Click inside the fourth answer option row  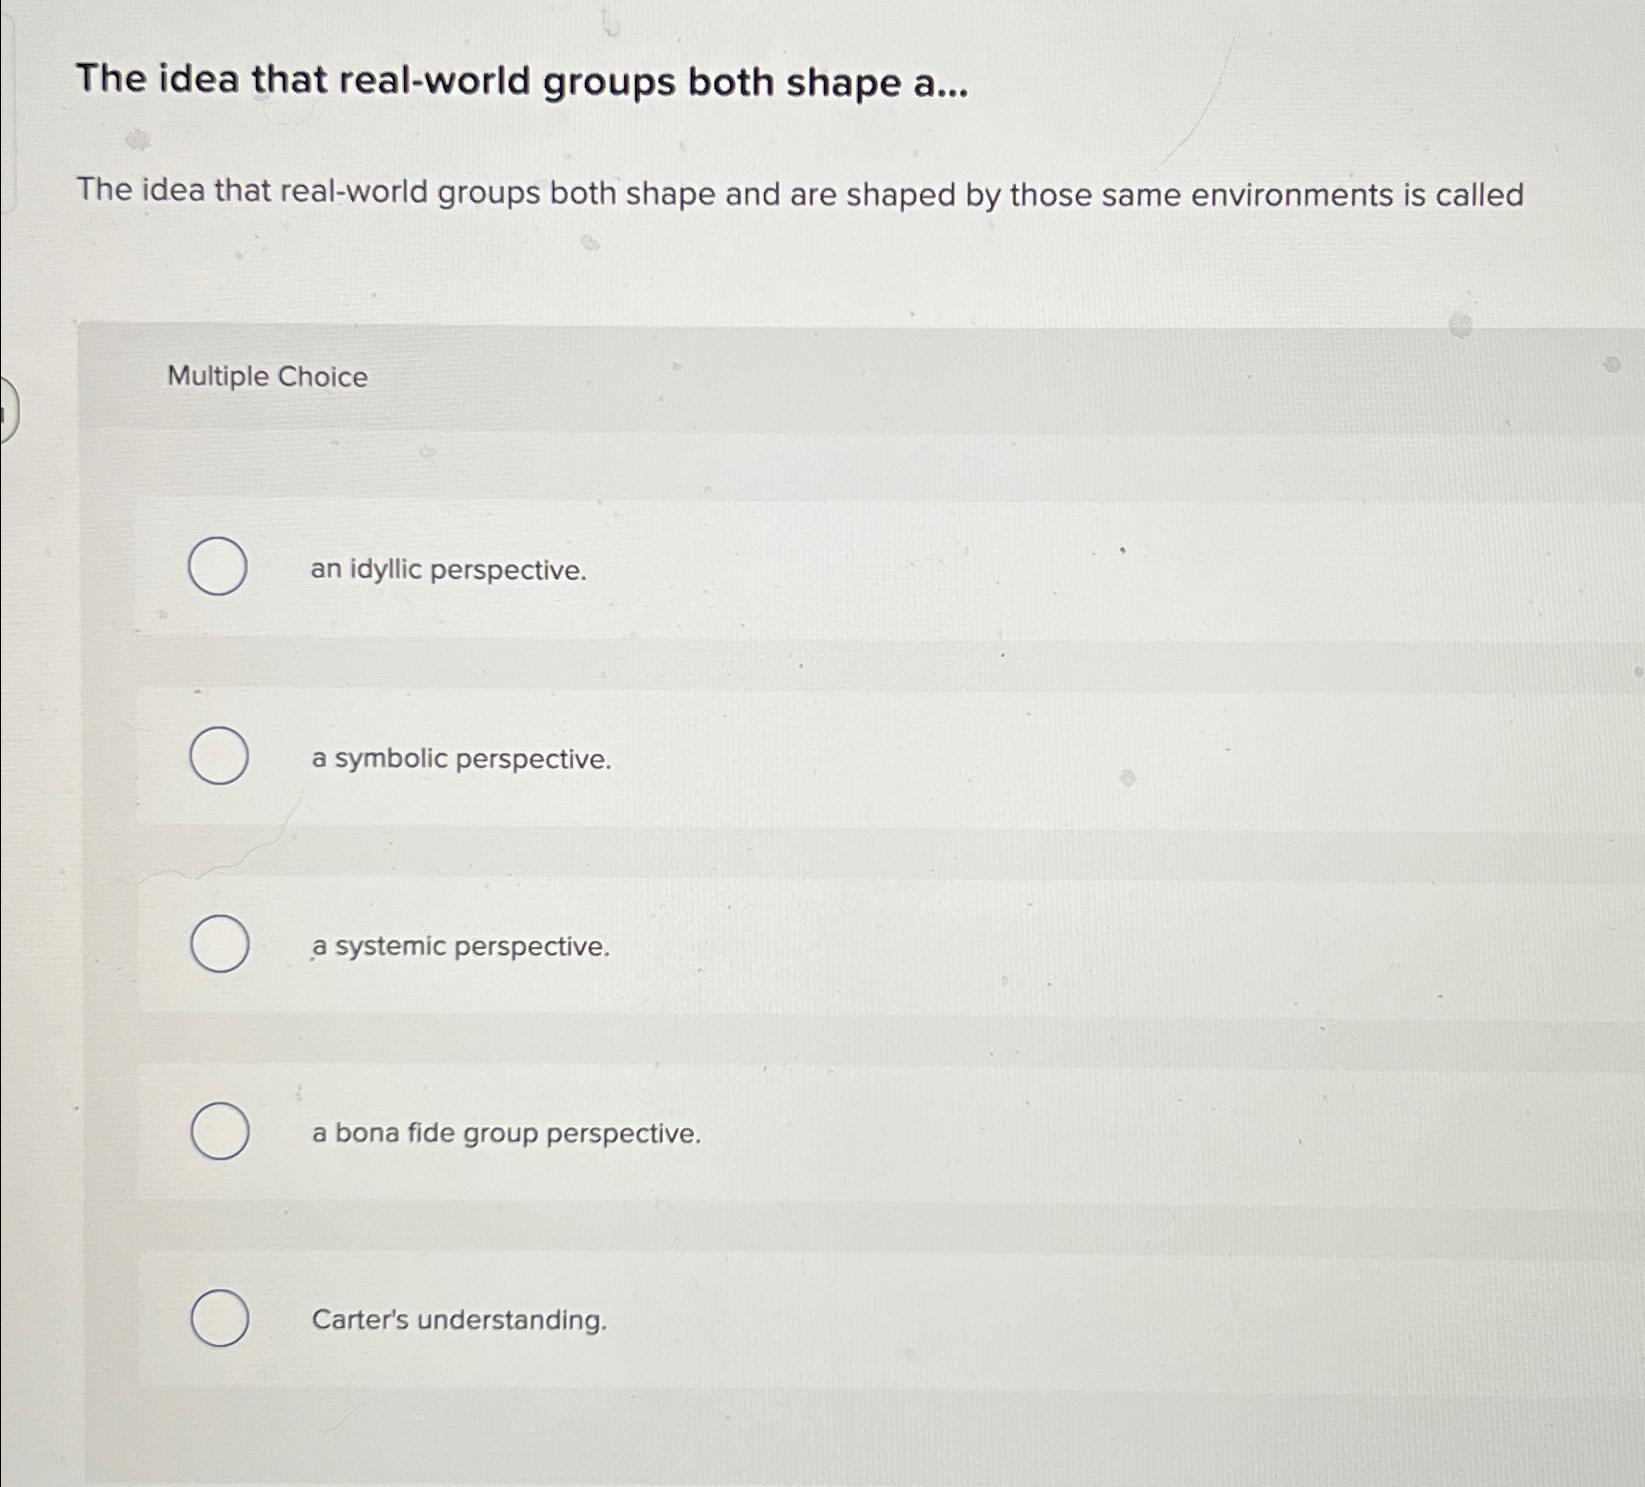pyautogui.click(x=800, y=1133)
